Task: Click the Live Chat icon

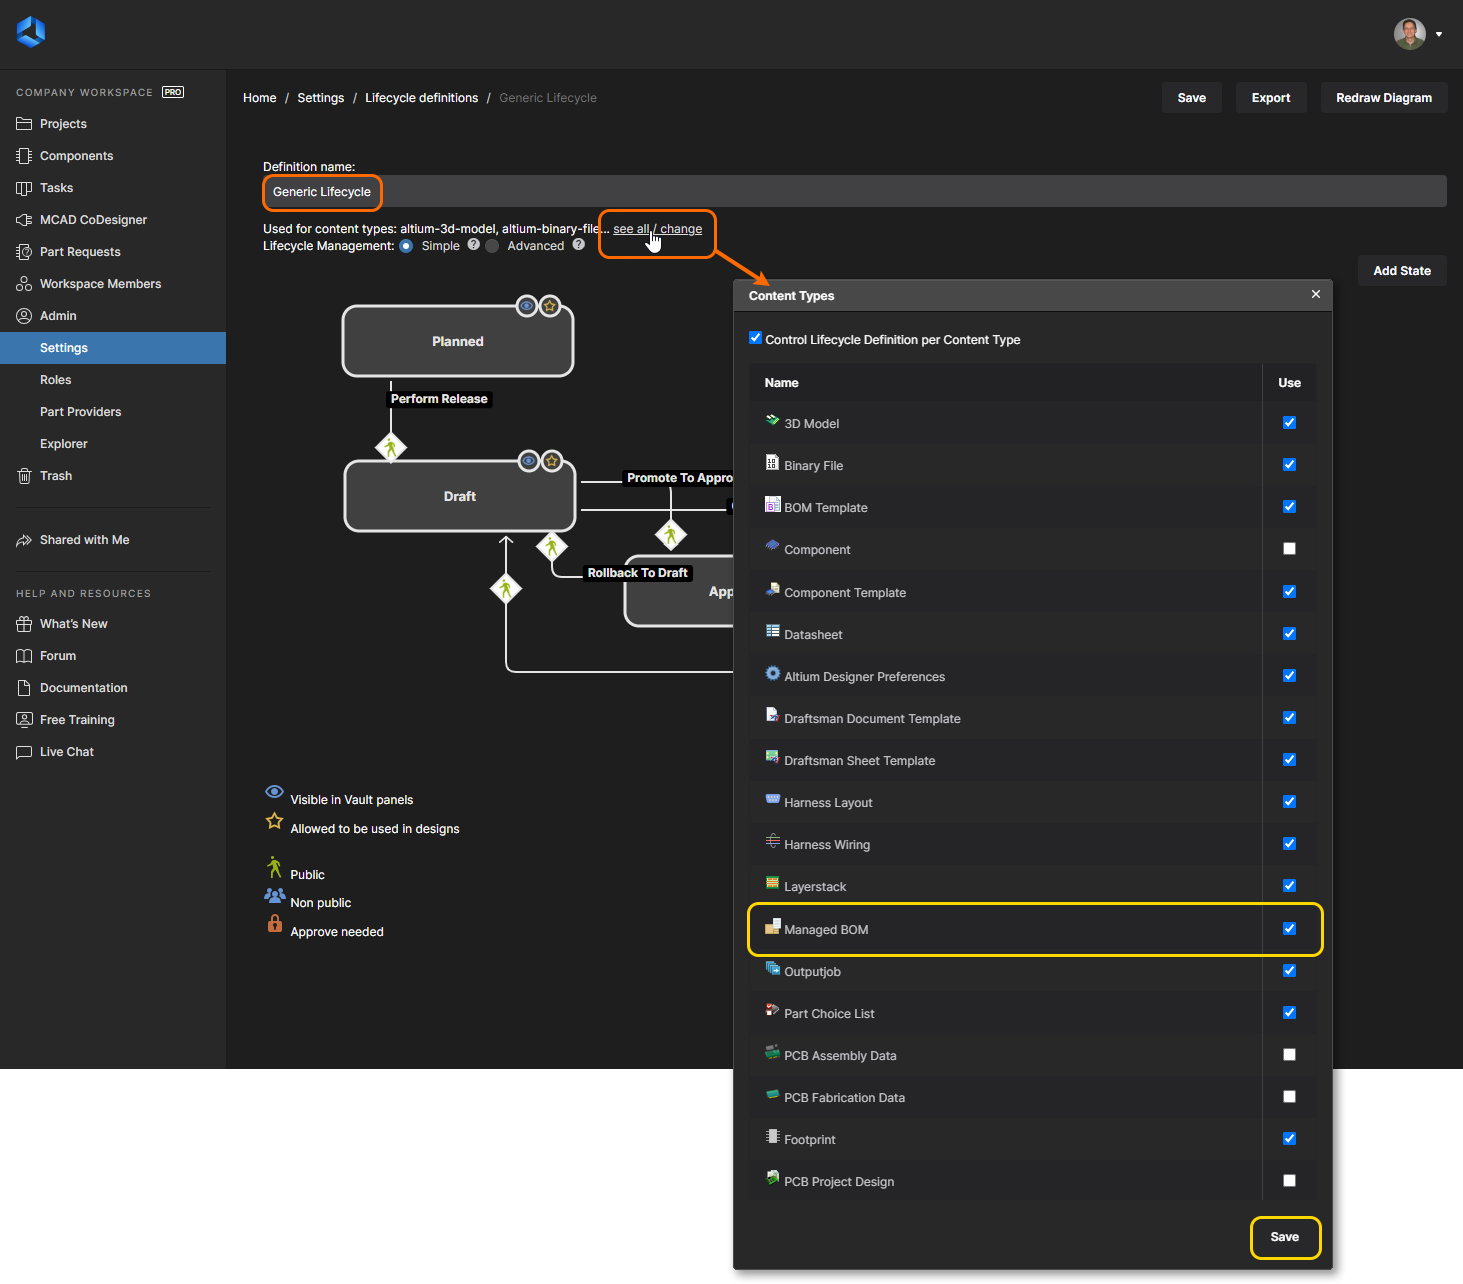Action: click(24, 752)
